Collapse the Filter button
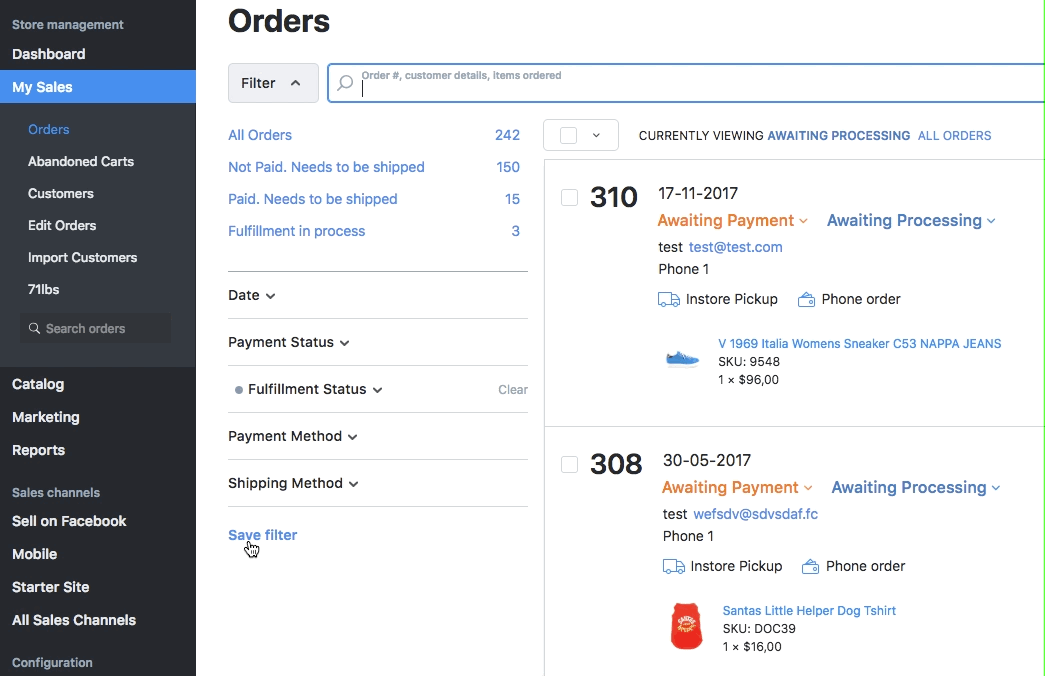The image size is (1045, 676). click(x=272, y=83)
